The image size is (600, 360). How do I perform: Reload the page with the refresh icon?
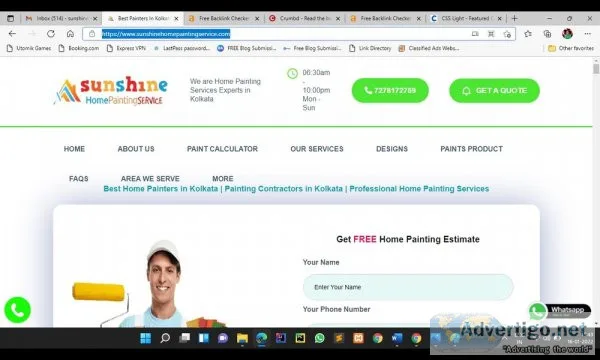51,34
